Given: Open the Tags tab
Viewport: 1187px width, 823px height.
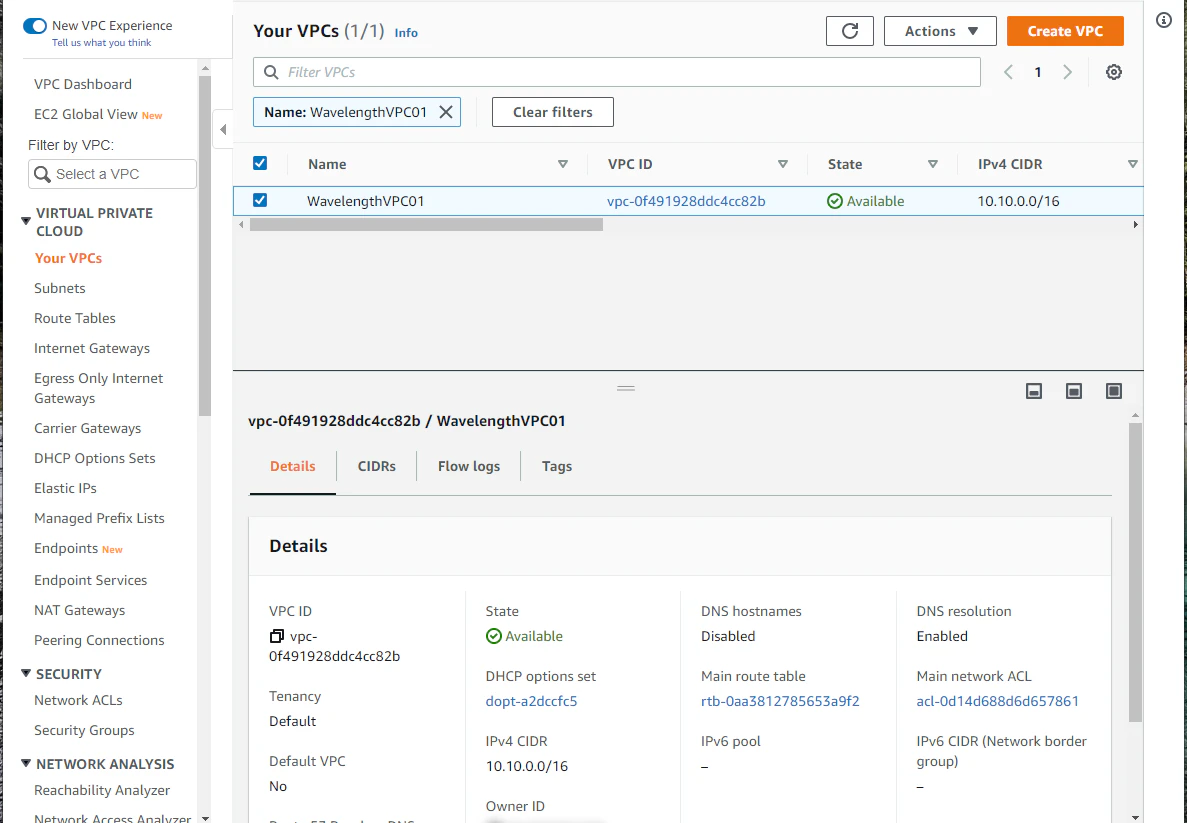Looking at the screenshot, I should tap(556, 466).
